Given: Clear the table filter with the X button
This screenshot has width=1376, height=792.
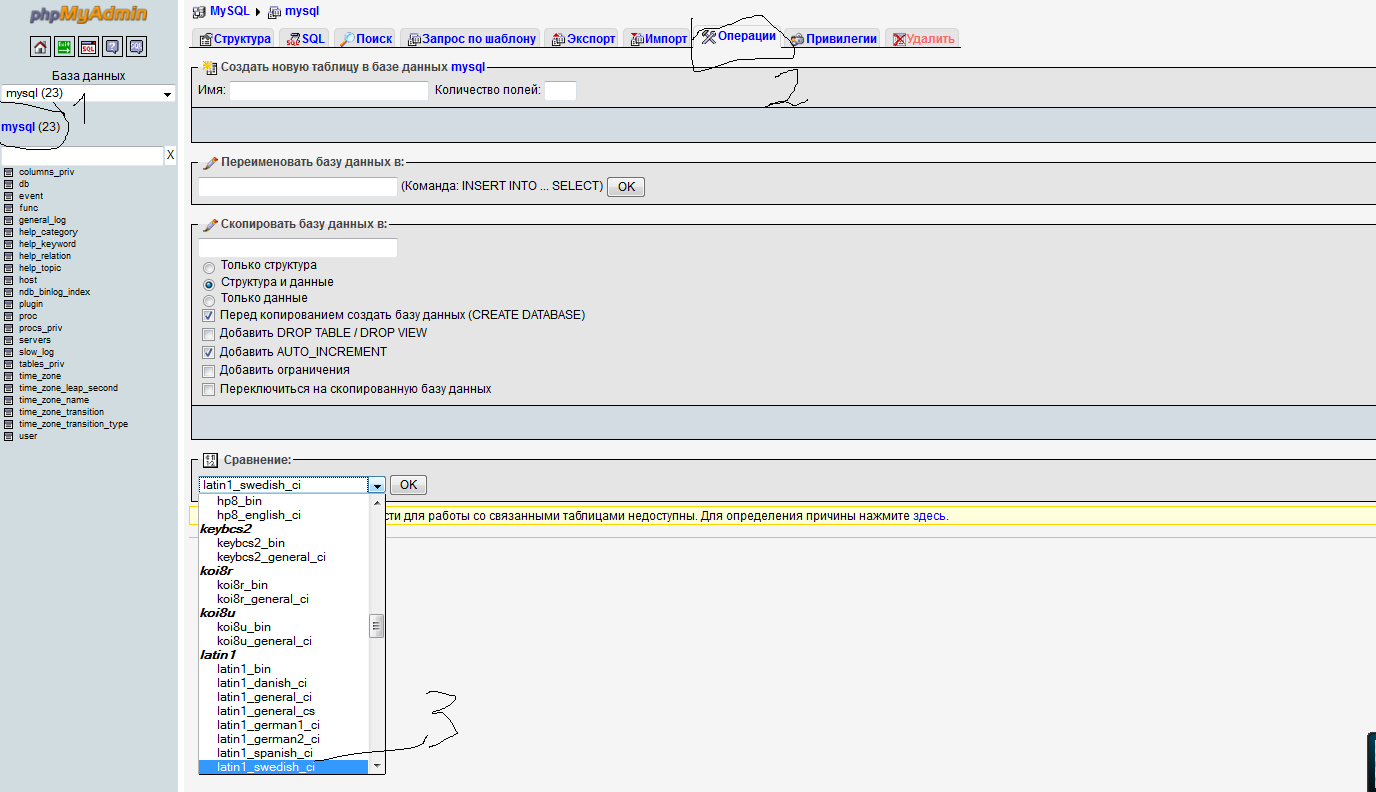Looking at the screenshot, I should coord(170,155).
